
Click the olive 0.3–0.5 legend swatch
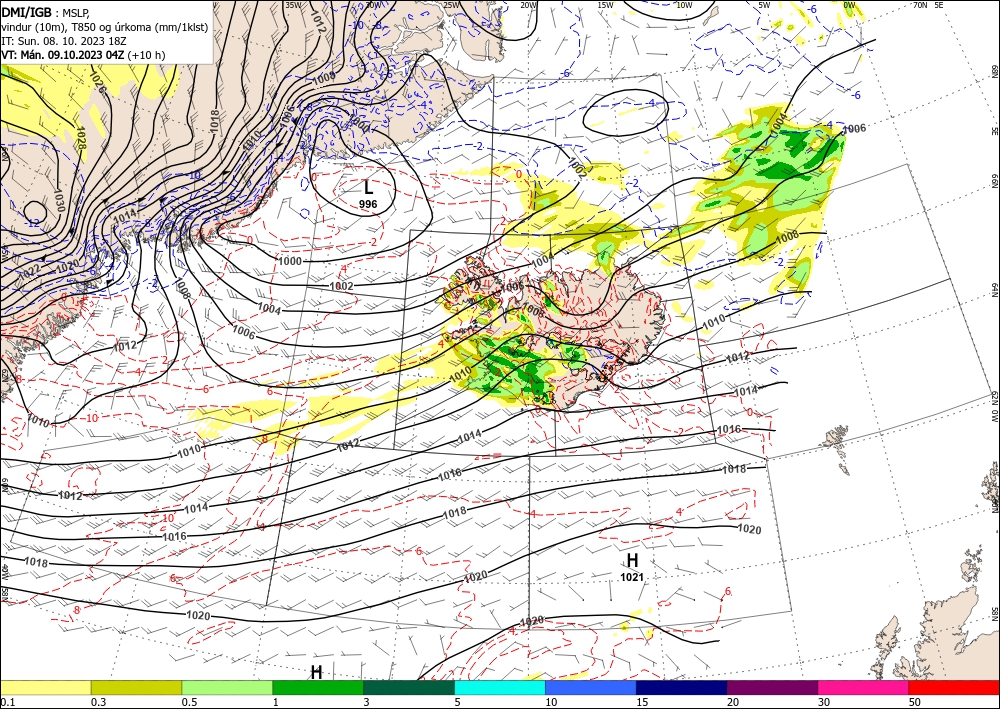[x=136, y=687]
